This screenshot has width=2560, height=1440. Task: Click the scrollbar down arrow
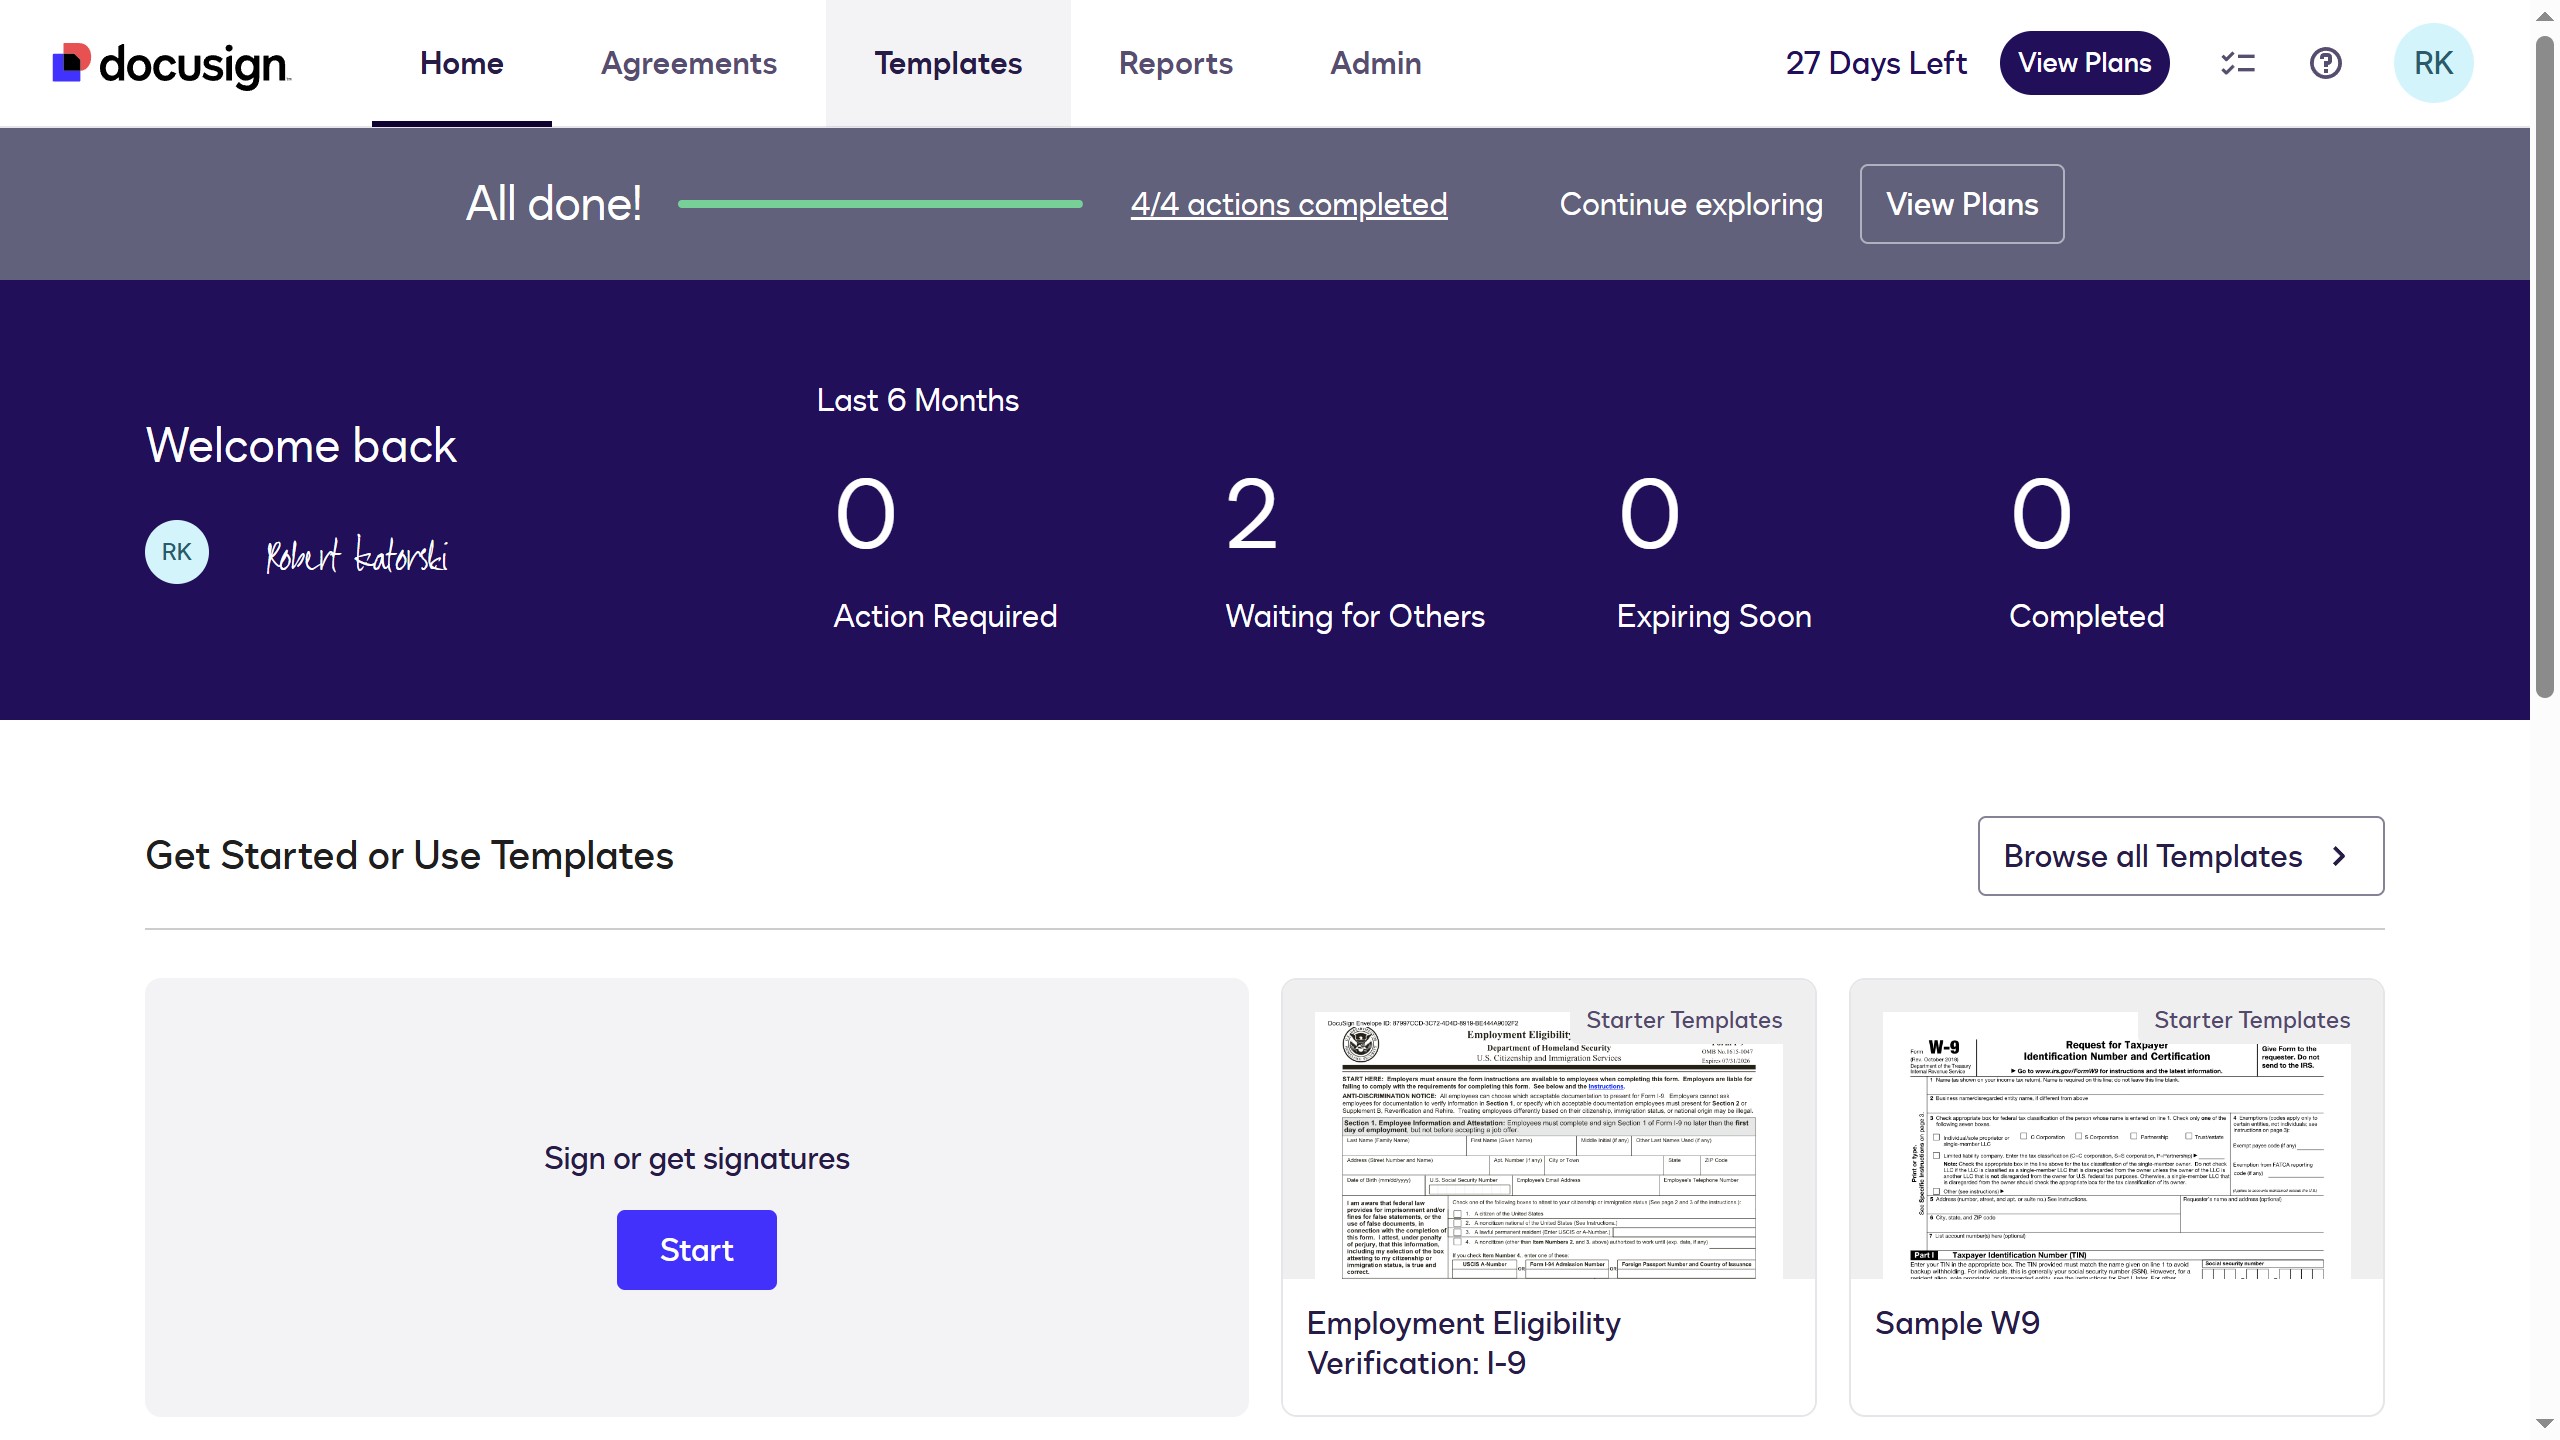(x=2545, y=1423)
